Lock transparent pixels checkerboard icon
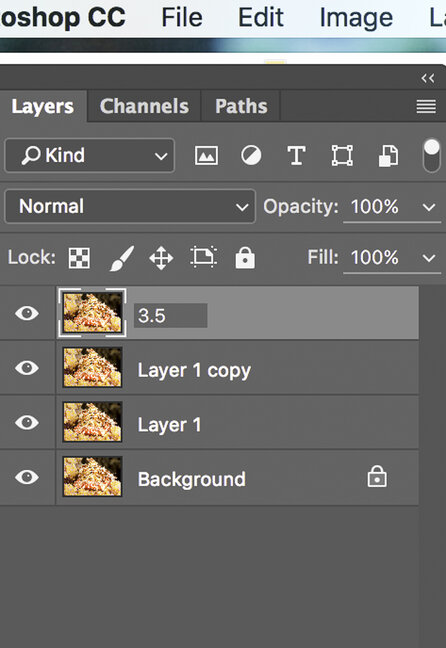Screen dimensions: 446x648 point(79,258)
